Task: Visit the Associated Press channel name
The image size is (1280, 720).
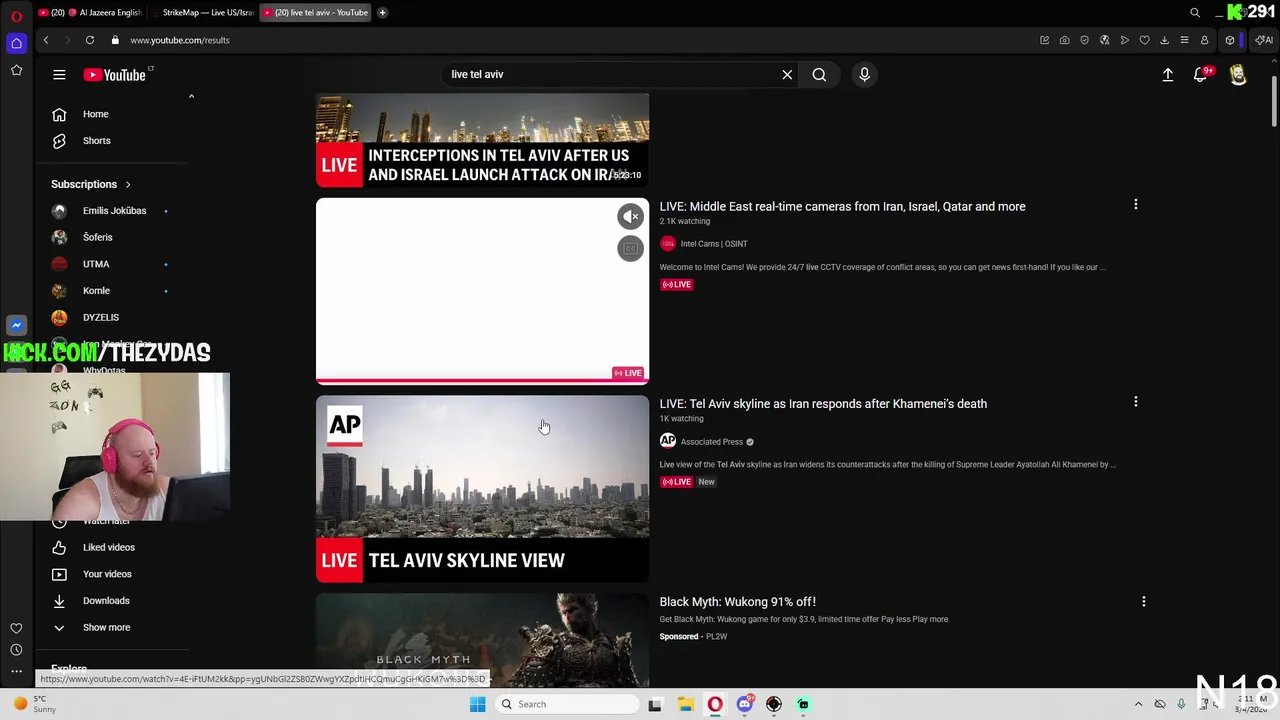Action: point(711,442)
